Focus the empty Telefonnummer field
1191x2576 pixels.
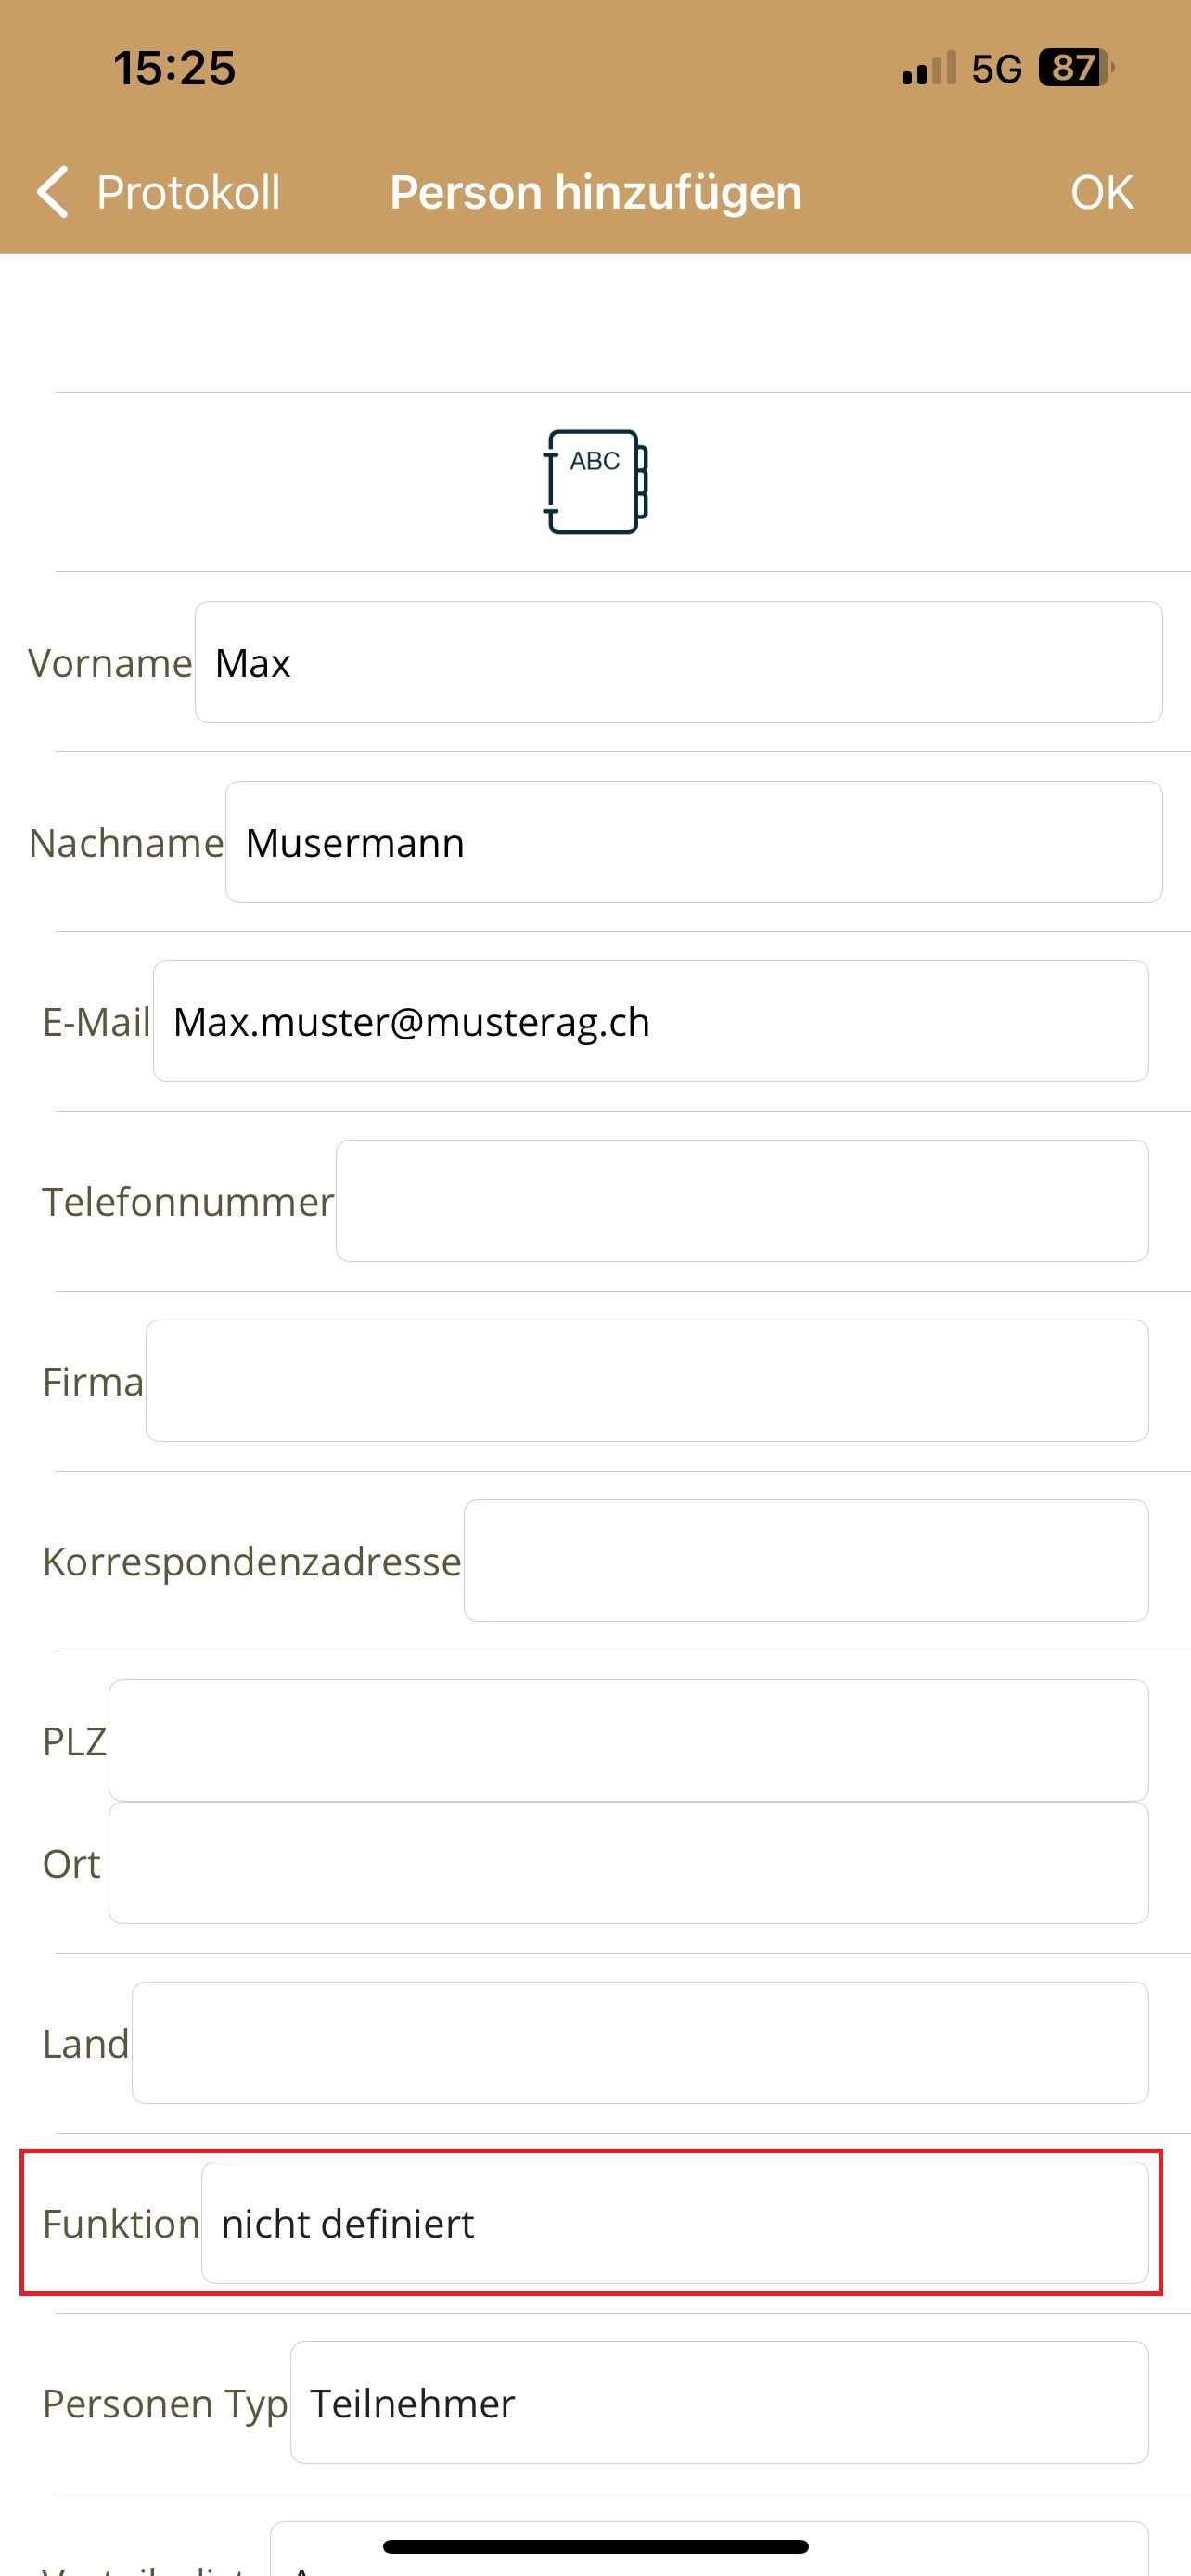click(x=741, y=1201)
